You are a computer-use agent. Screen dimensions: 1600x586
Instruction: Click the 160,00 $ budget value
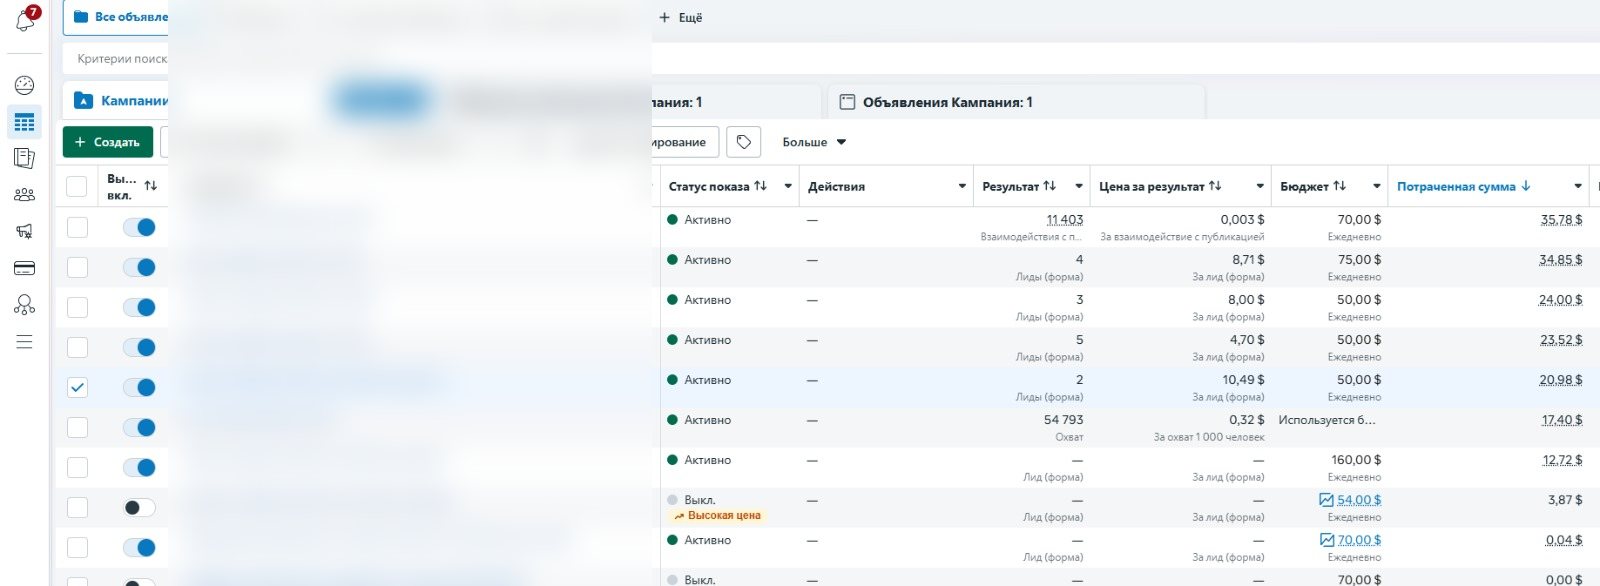tap(1356, 460)
